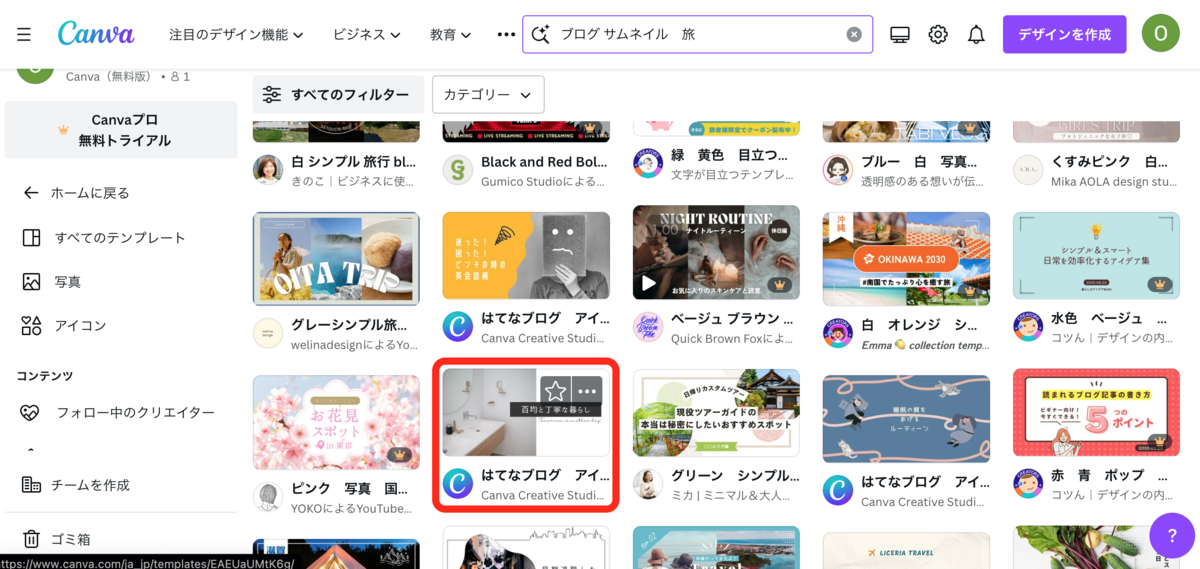Click 白 オレンジ template title
This screenshot has height=569, width=1200.
tap(919, 324)
